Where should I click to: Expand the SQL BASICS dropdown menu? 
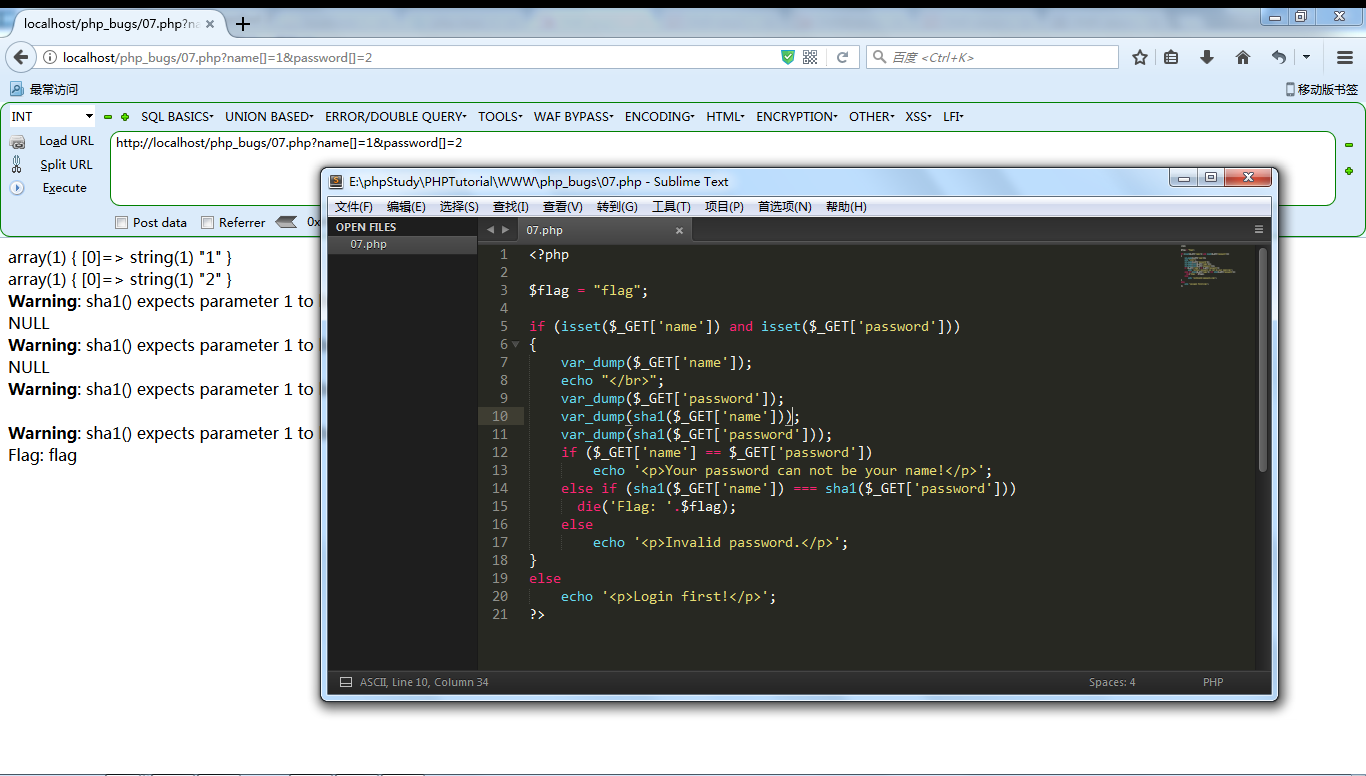[x=177, y=117]
